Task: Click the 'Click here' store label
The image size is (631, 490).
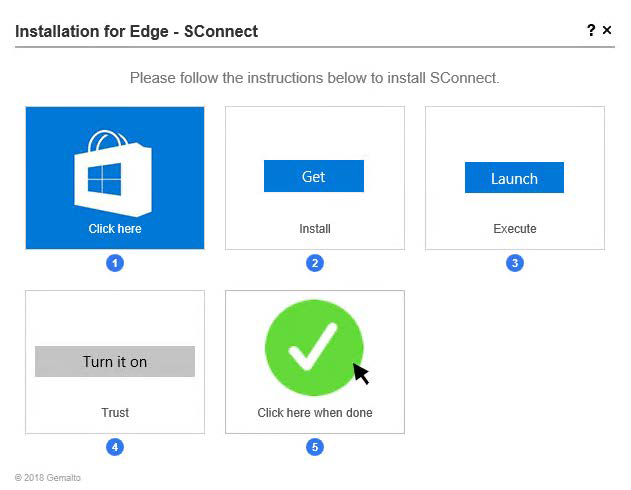Action: [115, 229]
